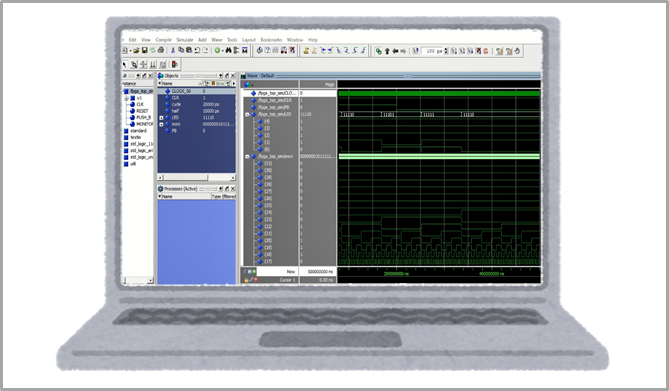Viewport: 669px width, 391px height.
Task: Close the Processes (Active) panel
Action: (233, 189)
